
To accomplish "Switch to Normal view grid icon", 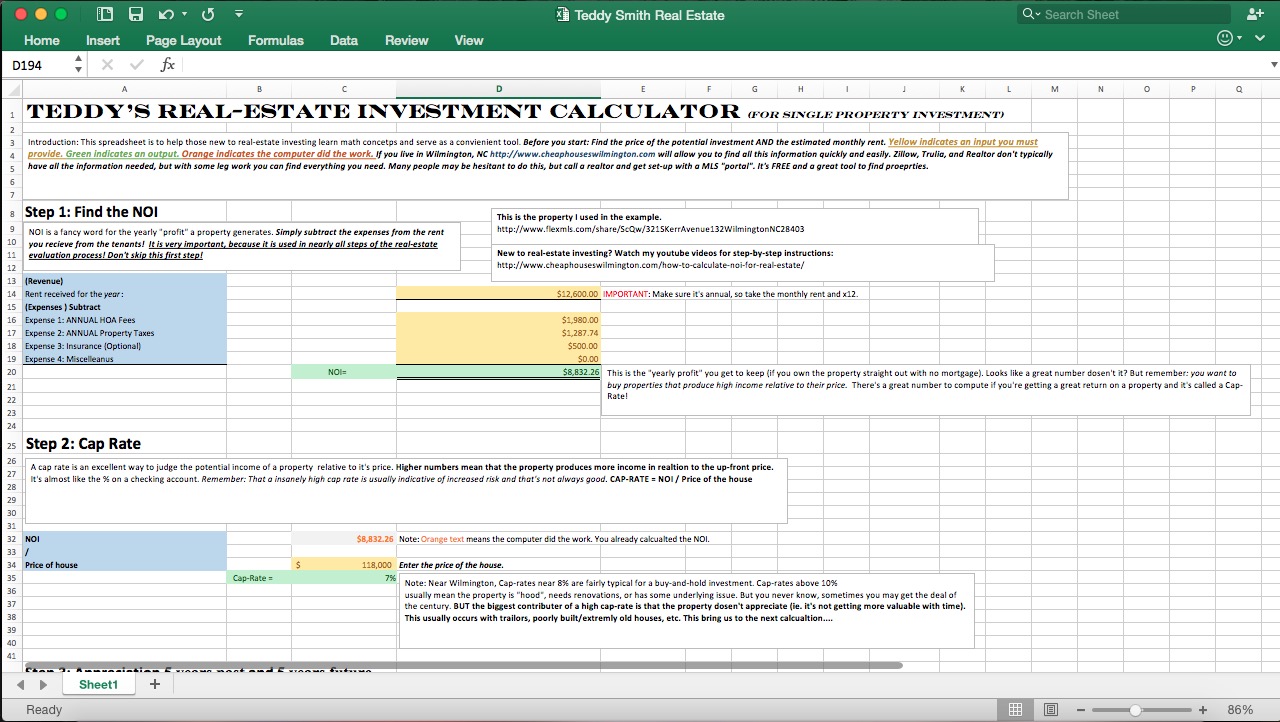I will pyautogui.click(x=1016, y=709).
